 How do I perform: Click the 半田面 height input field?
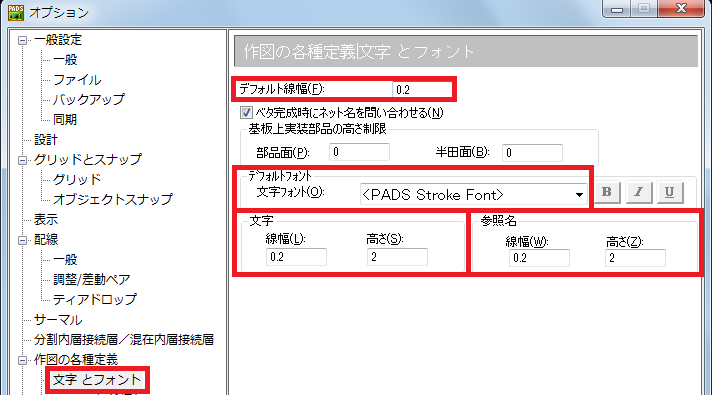coord(532,153)
